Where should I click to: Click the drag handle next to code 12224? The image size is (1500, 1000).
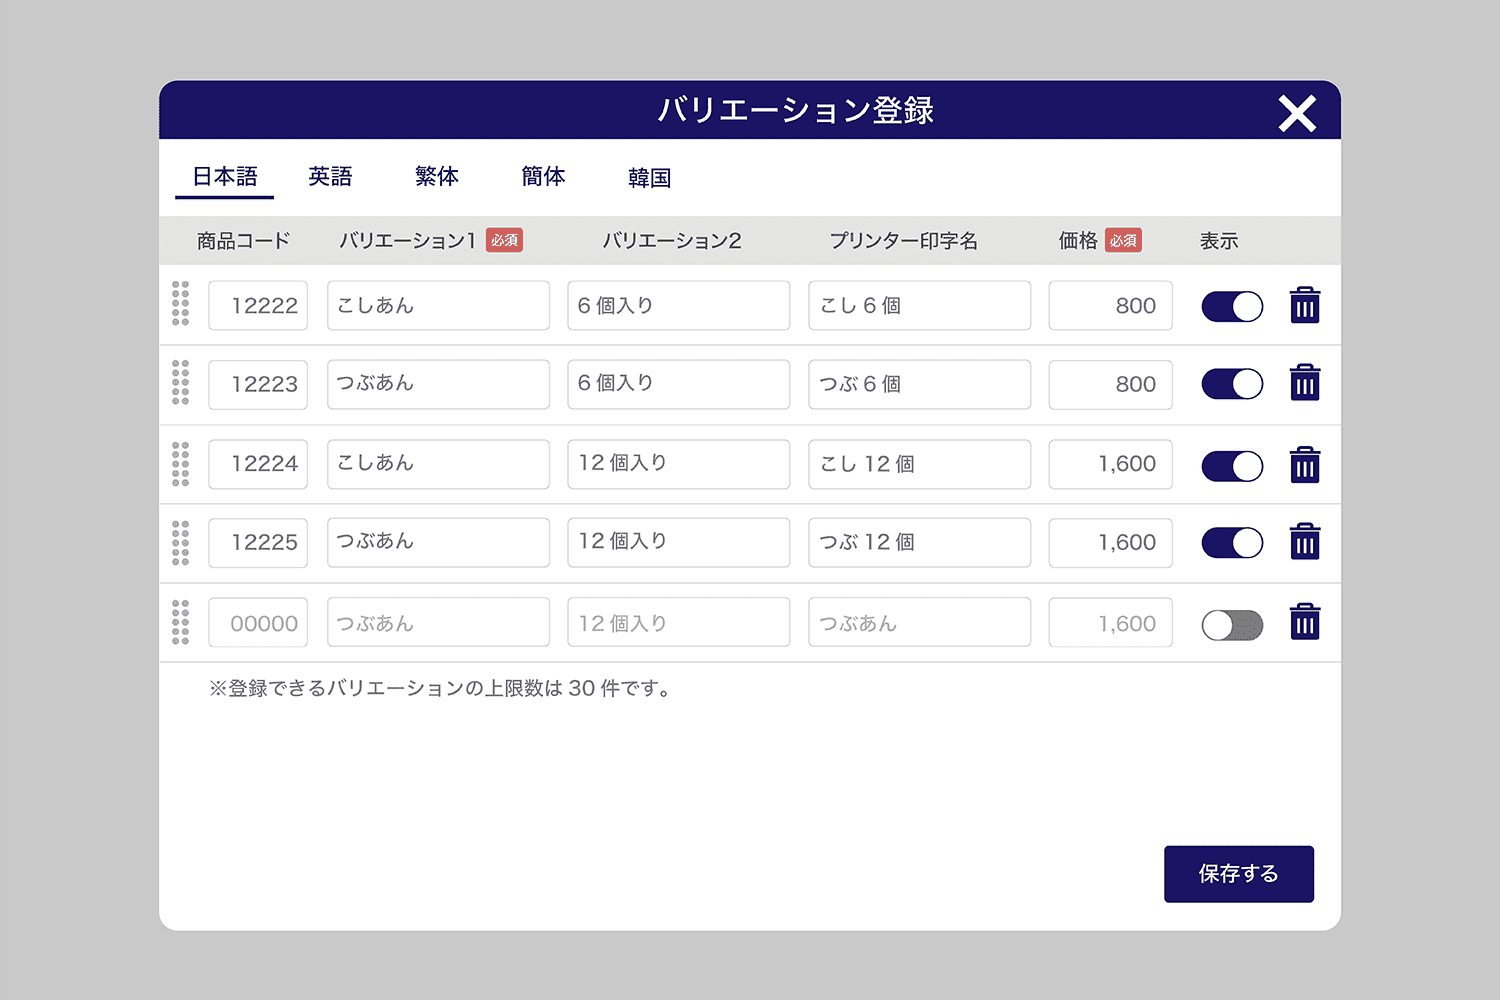tap(180, 464)
